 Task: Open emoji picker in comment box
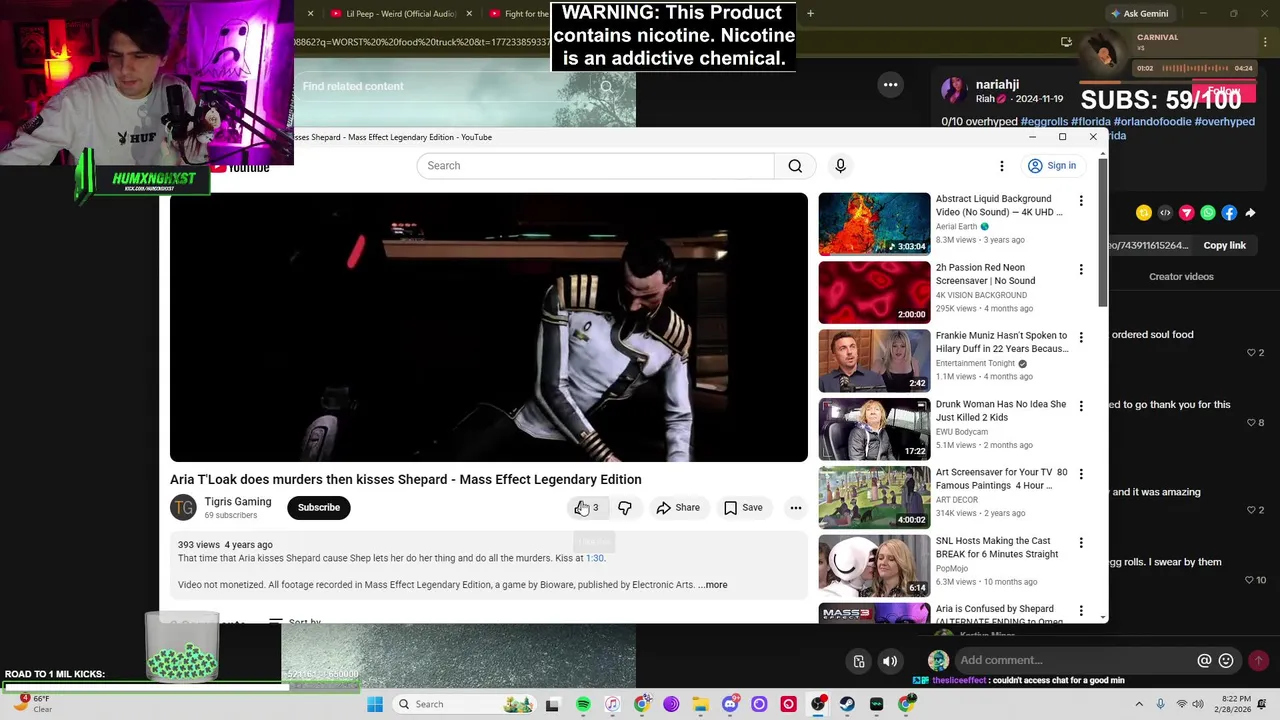coord(1226,661)
